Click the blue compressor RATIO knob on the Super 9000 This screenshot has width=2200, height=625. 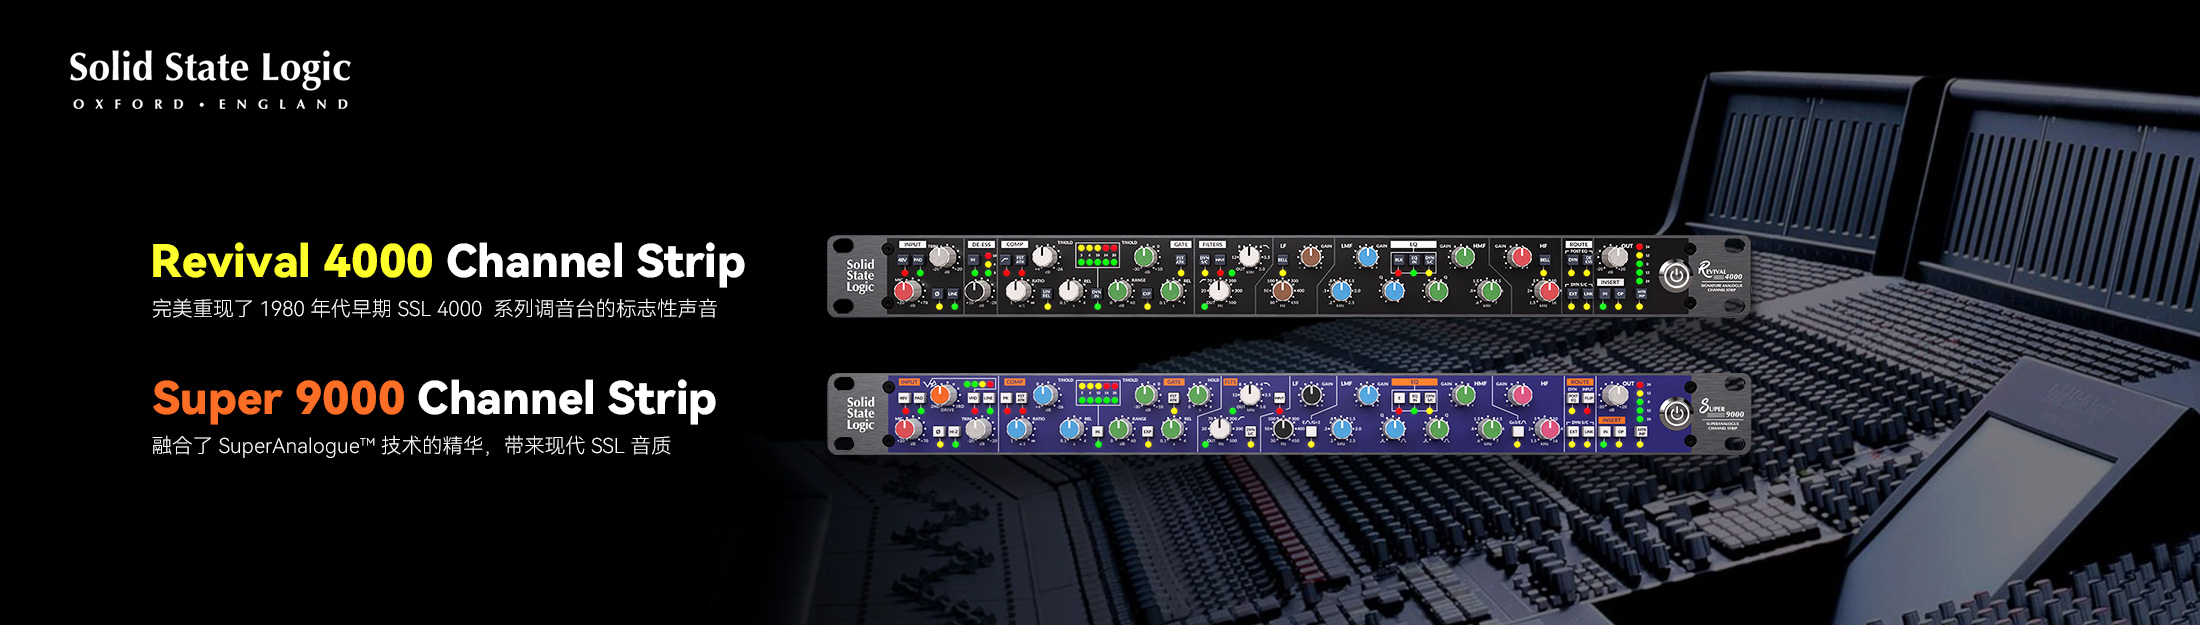[1017, 428]
